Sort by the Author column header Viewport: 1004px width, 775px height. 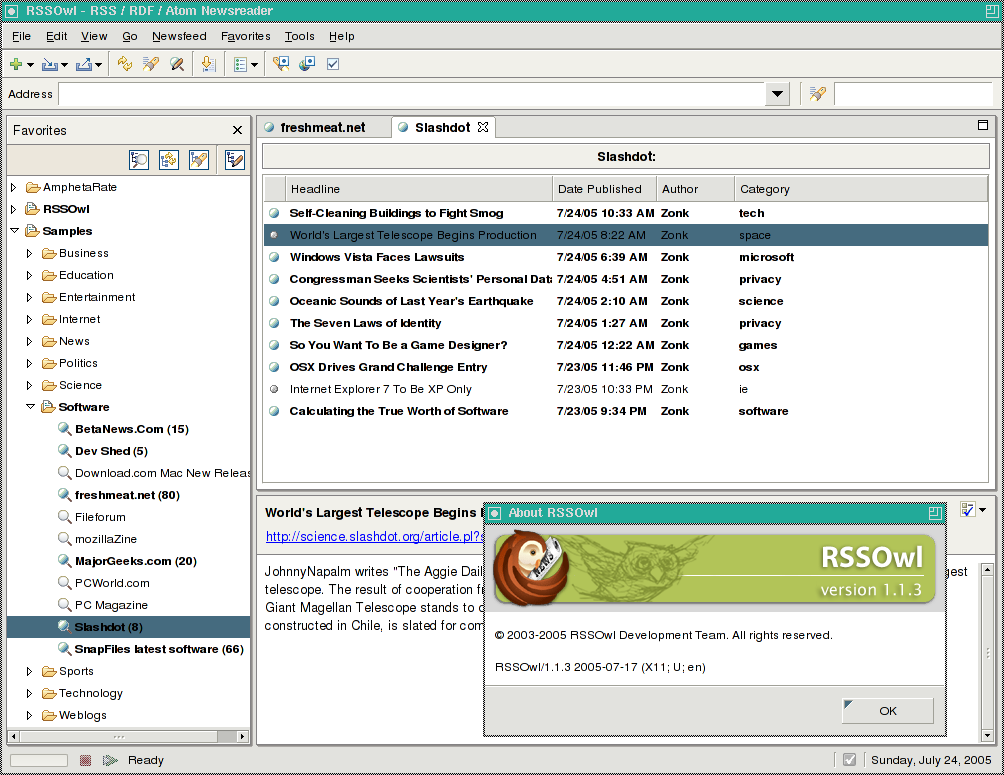click(x=695, y=189)
